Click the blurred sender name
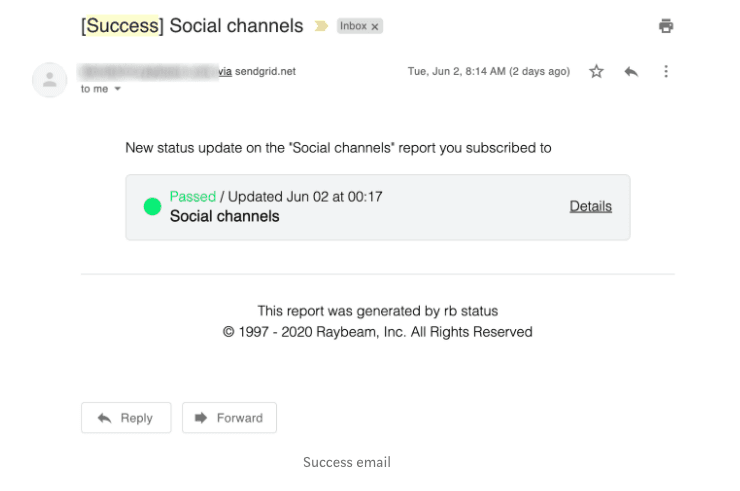The image size is (740, 491). [149, 72]
